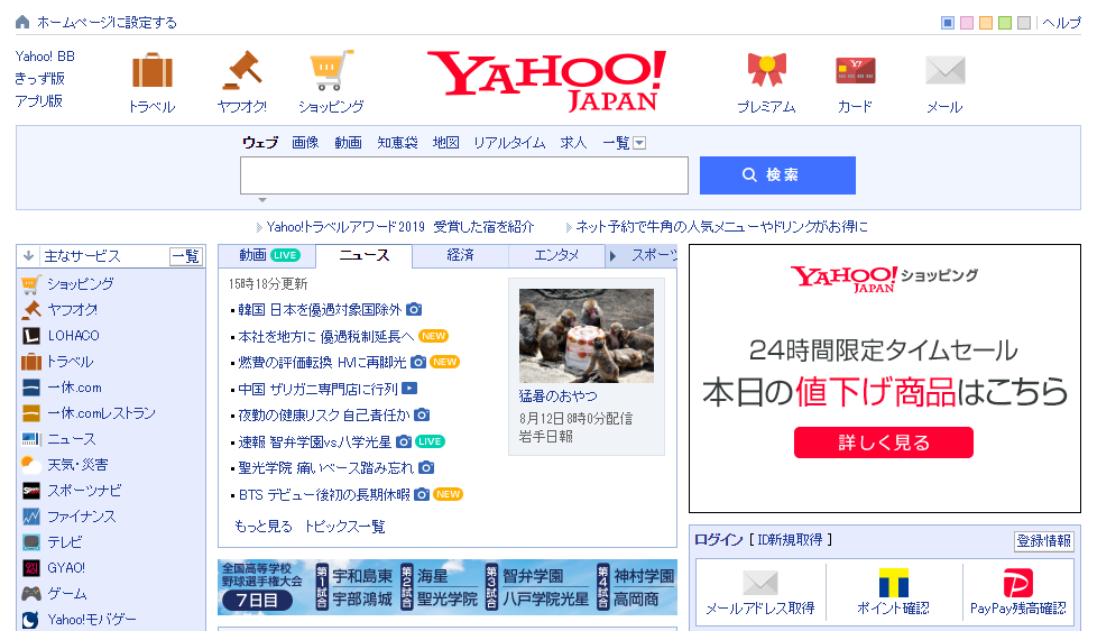Viewport: 1096px width, 636px height.
Task: Click the 一休.comレストラン icon in sidebar
Action: coord(31,413)
